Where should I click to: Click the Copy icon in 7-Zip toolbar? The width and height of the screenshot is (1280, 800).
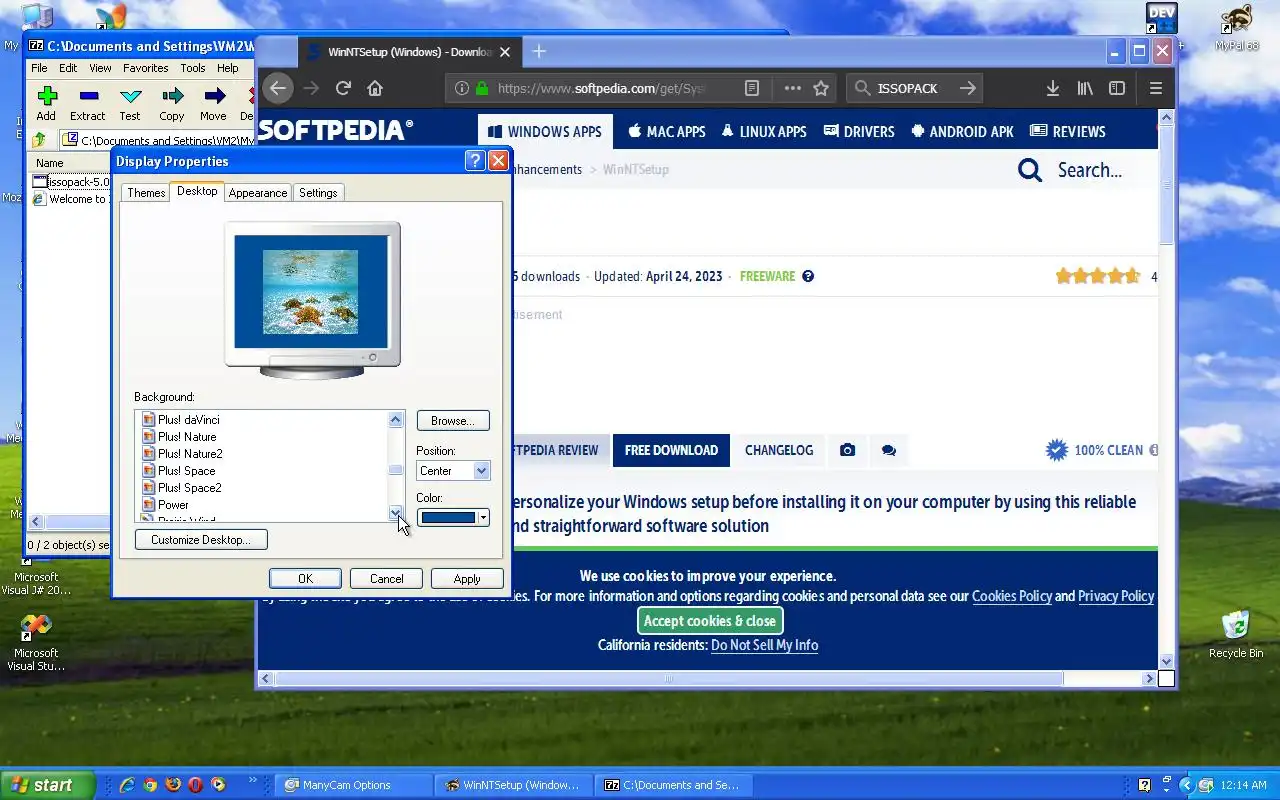(x=172, y=96)
